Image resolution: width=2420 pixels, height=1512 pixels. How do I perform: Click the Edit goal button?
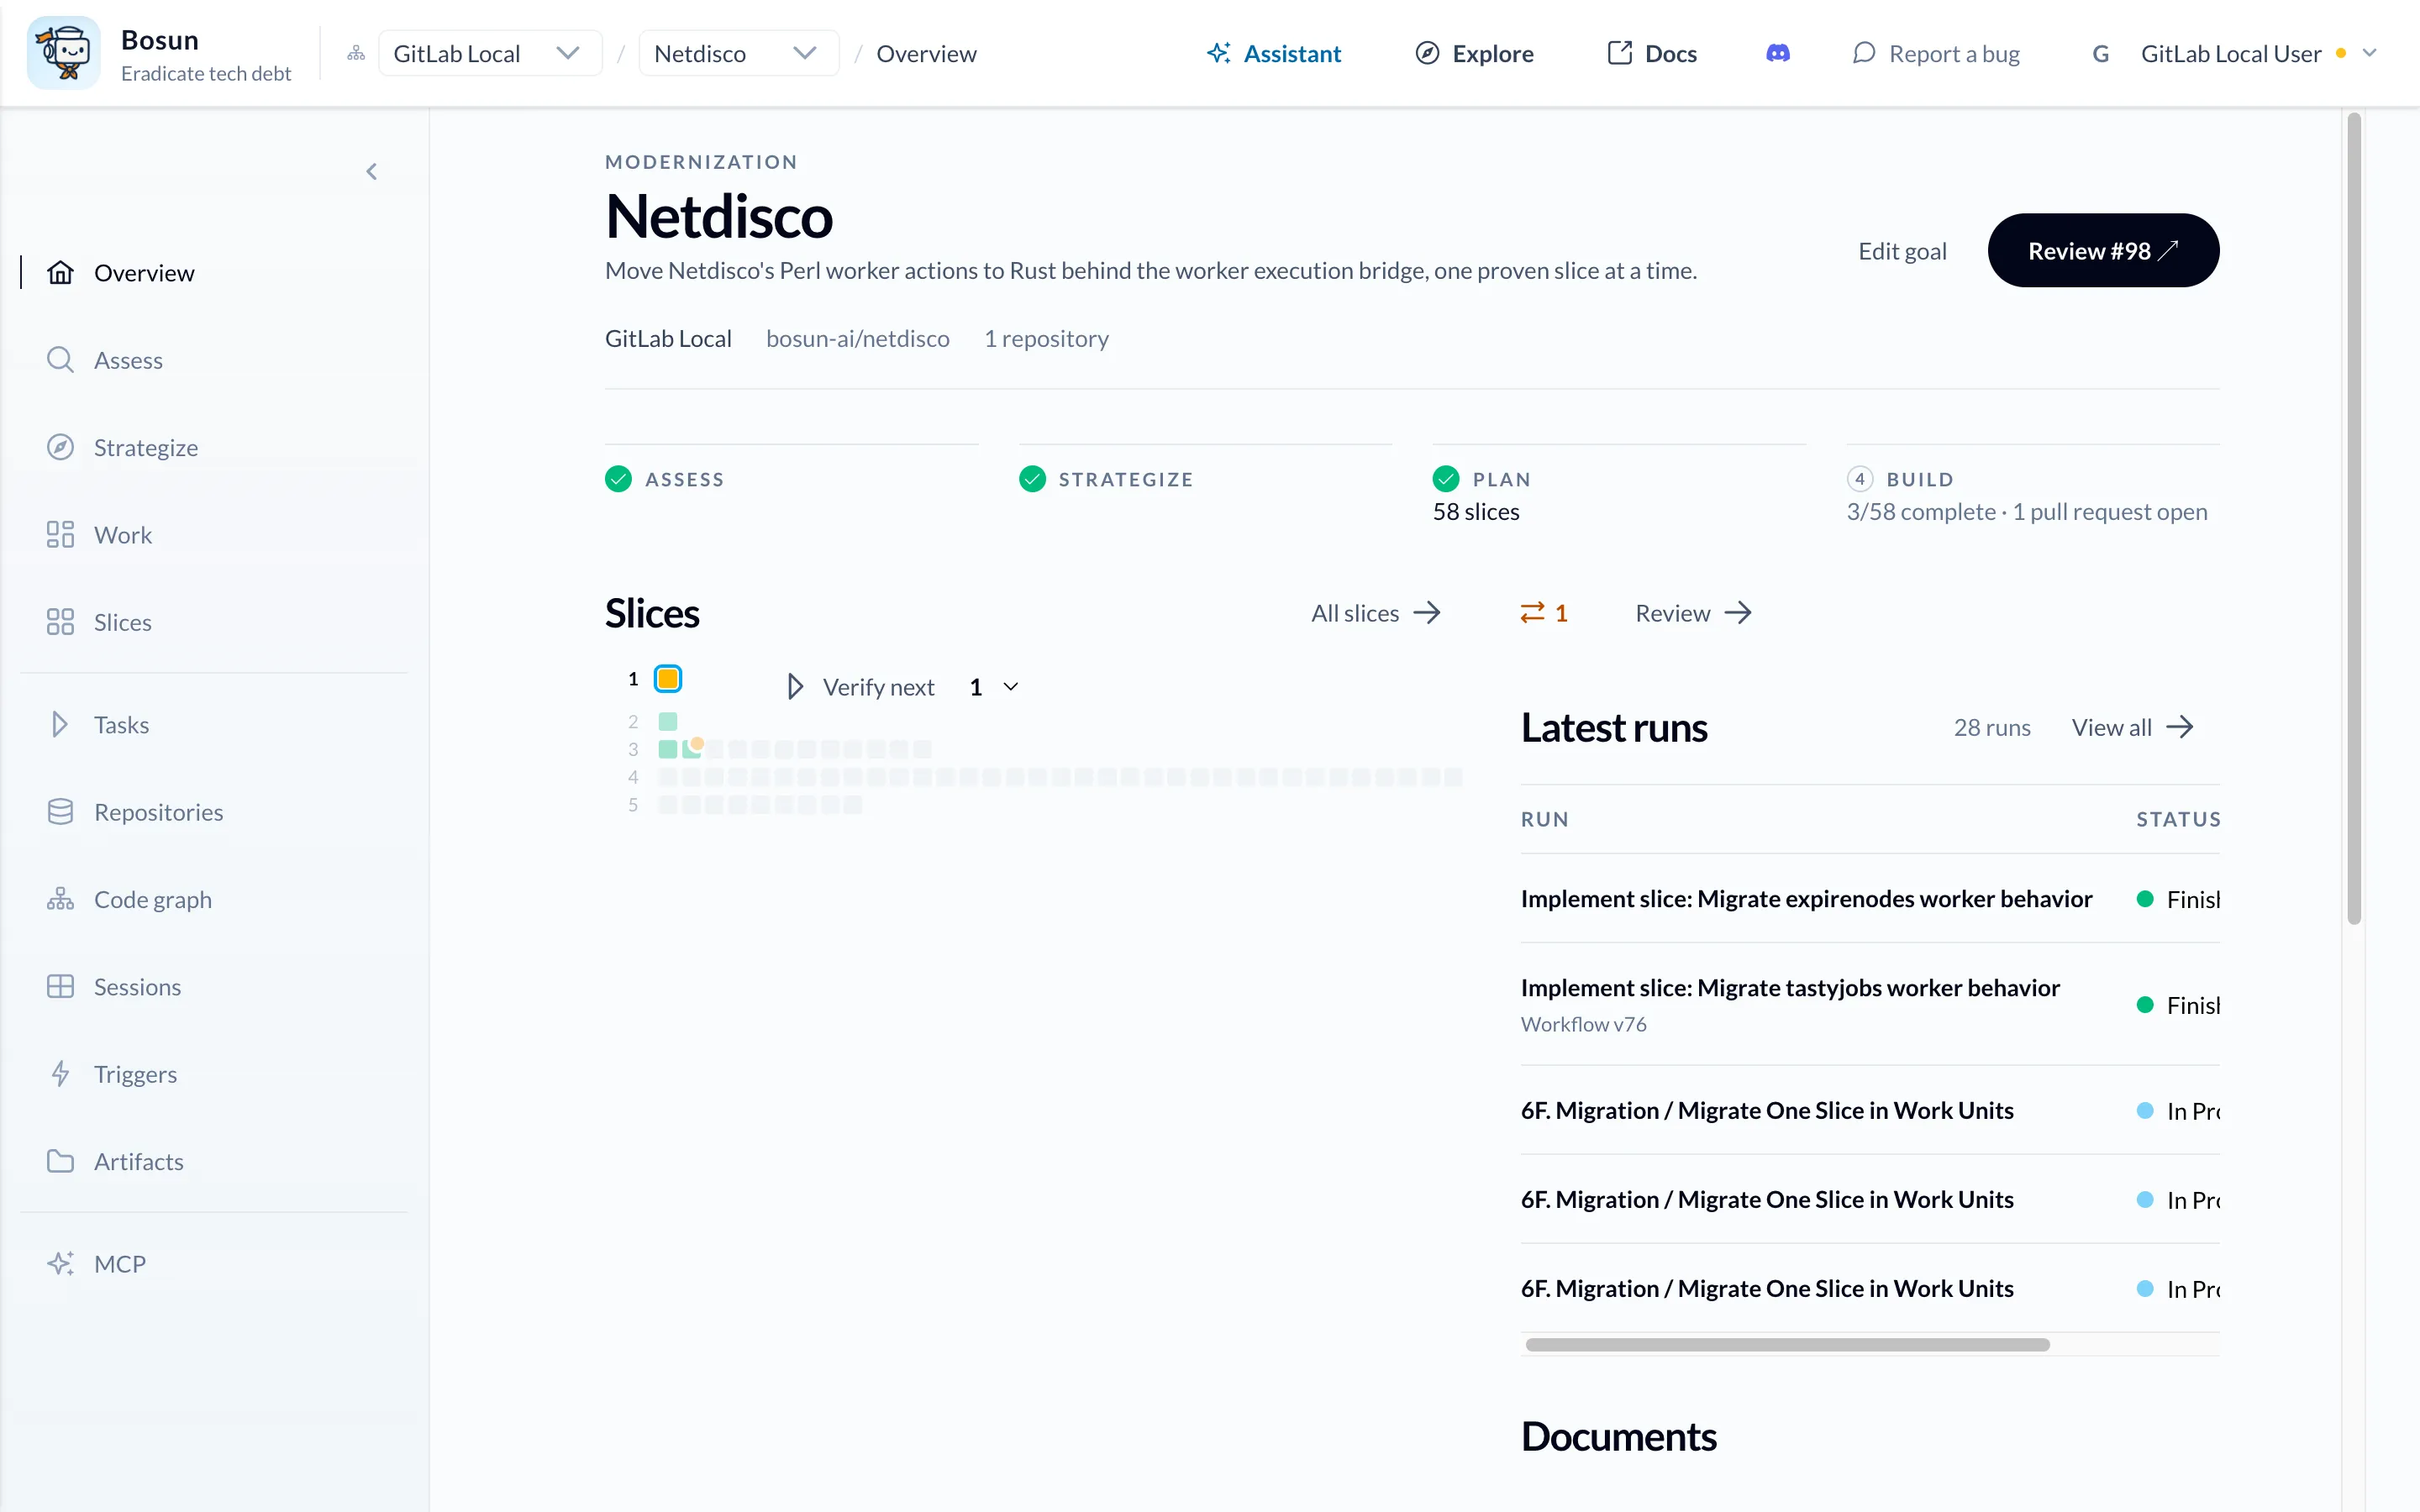[1902, 251]
